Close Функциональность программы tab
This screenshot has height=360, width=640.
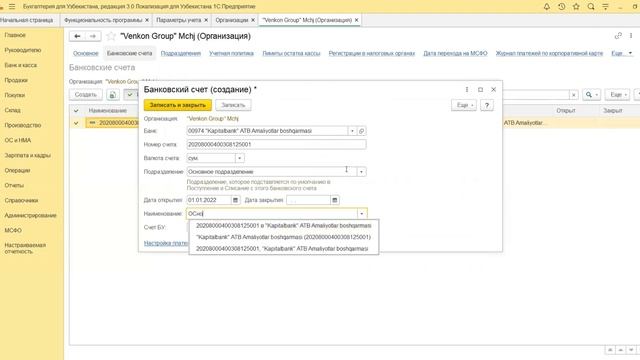pos(147,20)
